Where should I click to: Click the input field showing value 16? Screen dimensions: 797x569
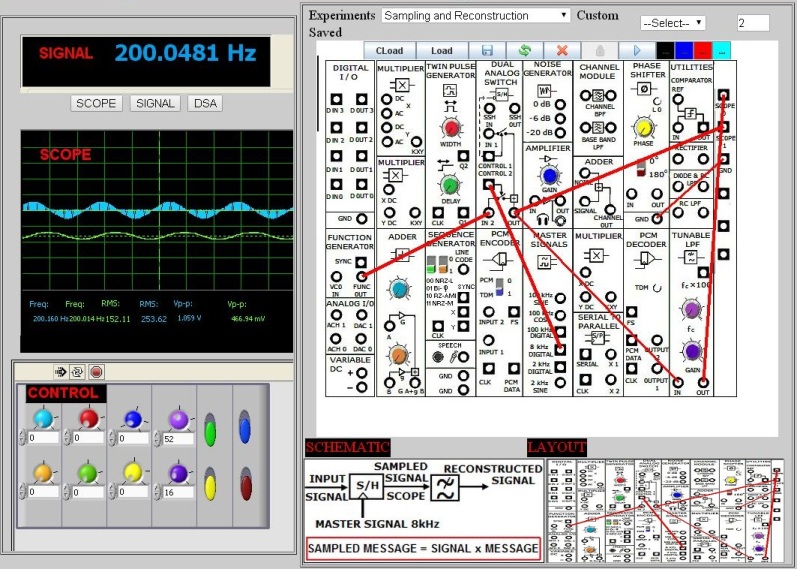click(x=180, y=493)
